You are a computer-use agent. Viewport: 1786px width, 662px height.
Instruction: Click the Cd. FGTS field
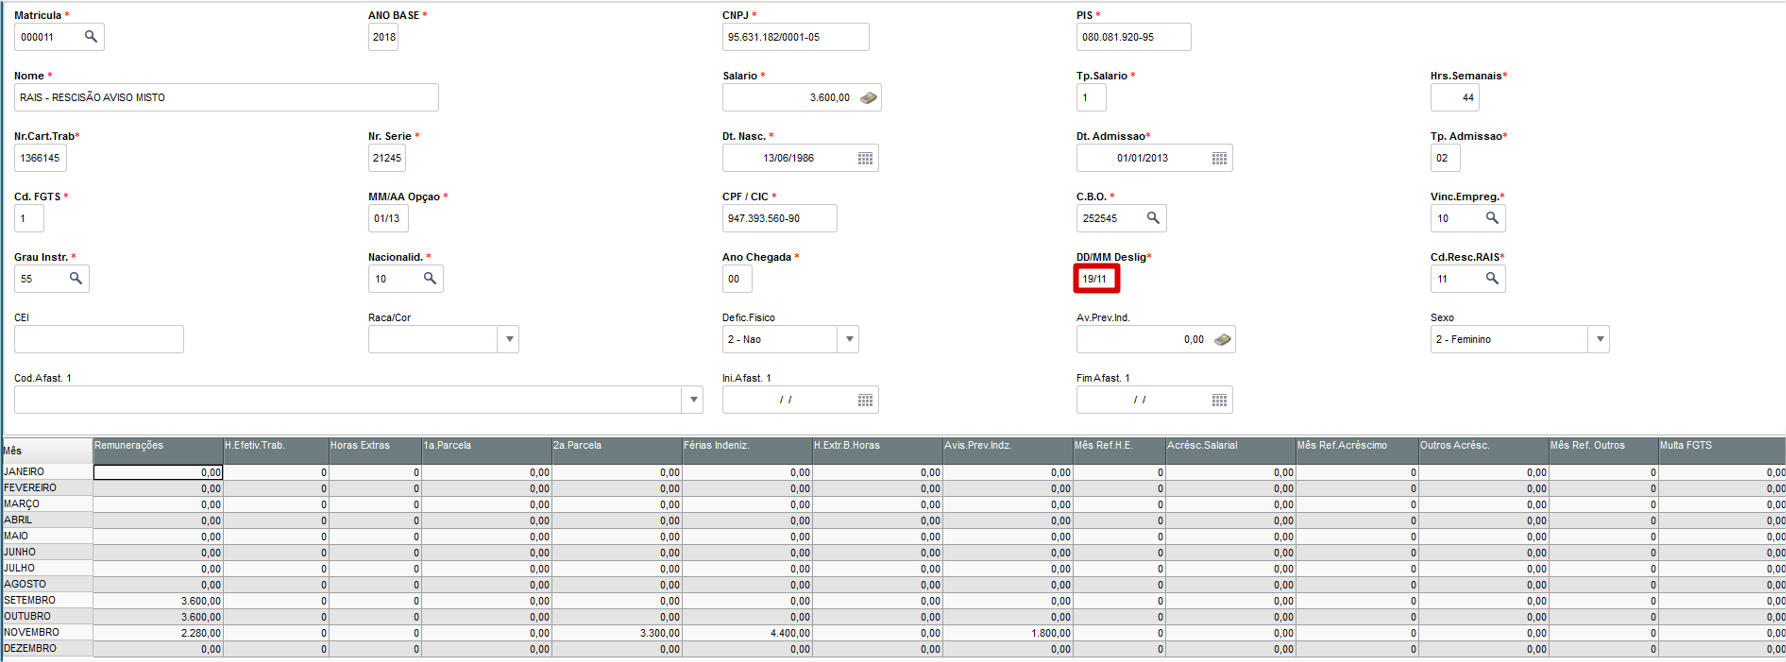(x=29, y=218)
